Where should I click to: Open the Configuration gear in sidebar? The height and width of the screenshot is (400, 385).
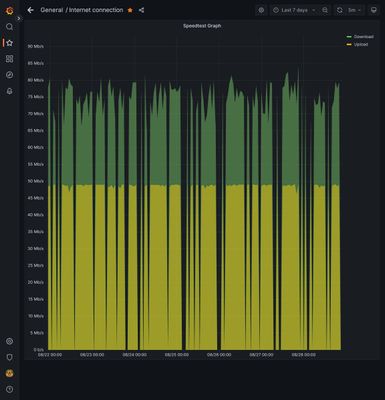tap(9, 341)
